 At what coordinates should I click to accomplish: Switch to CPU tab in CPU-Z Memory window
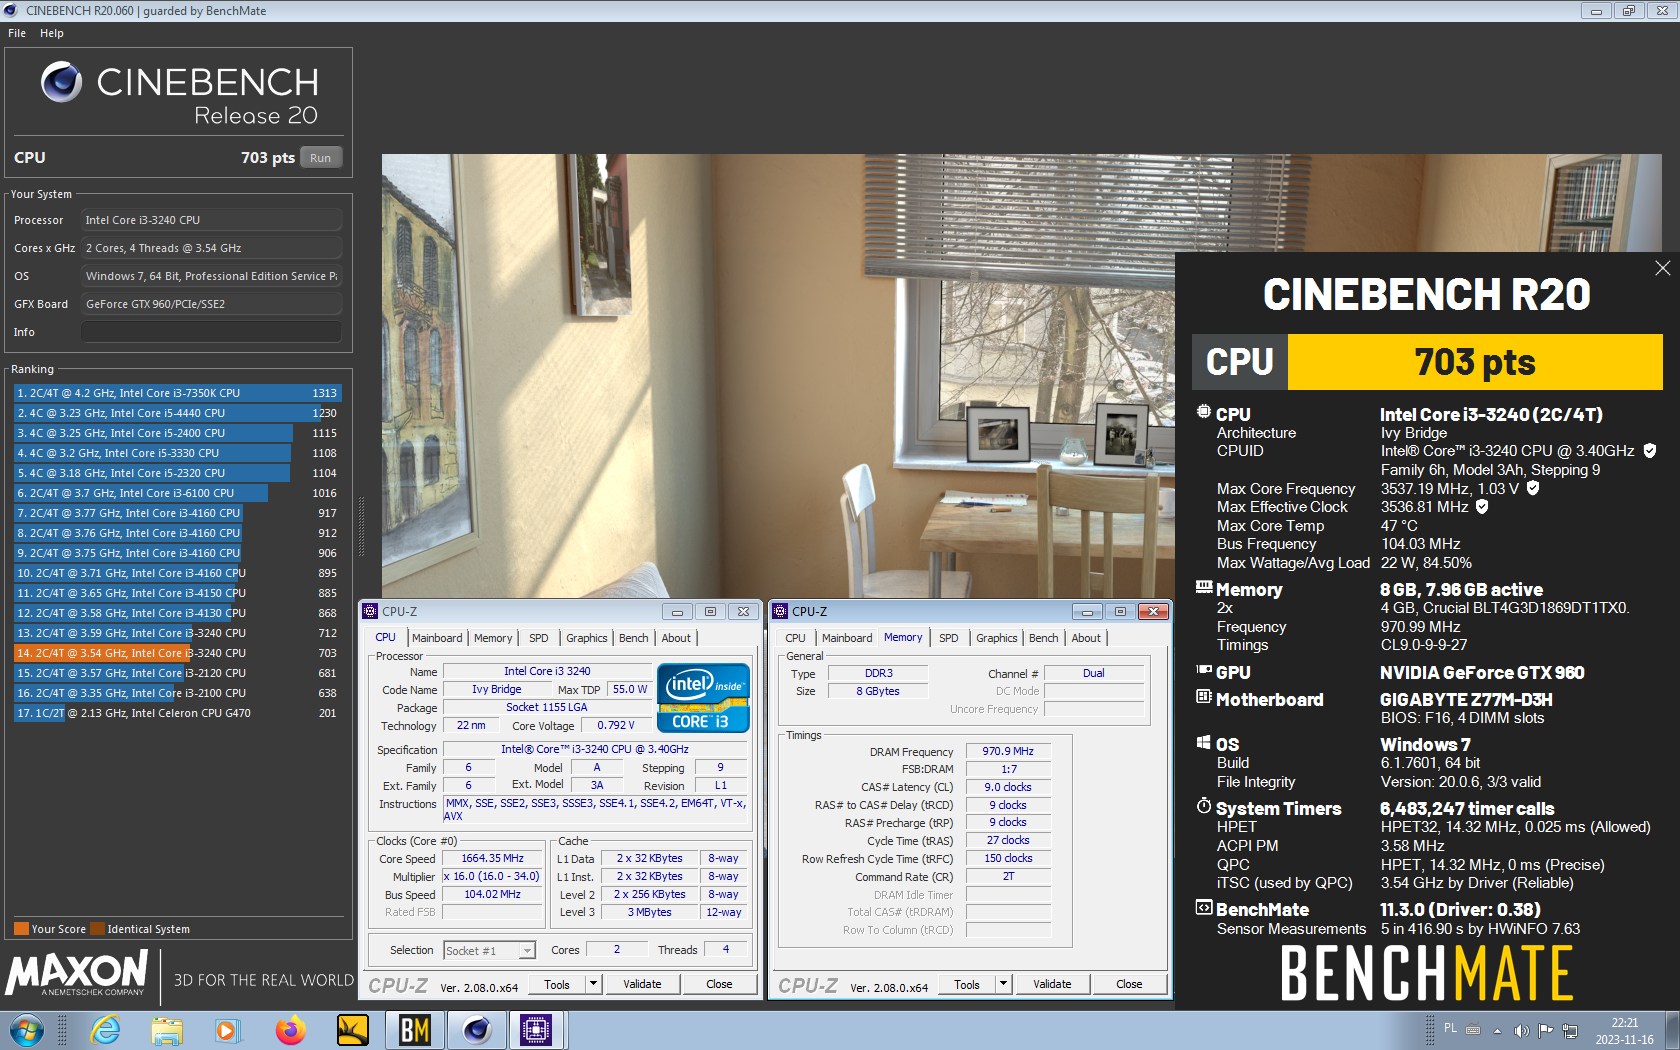point(796,638)
